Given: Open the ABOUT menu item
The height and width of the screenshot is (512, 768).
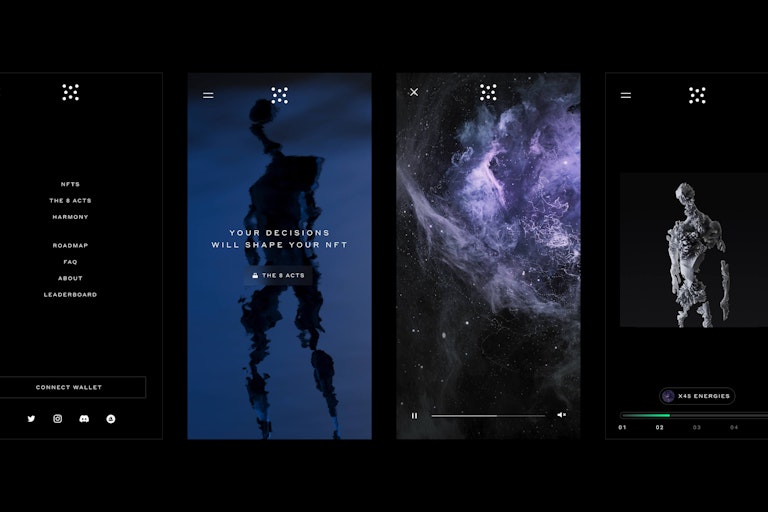Looking at the screenshot, I should coord(70,278).
